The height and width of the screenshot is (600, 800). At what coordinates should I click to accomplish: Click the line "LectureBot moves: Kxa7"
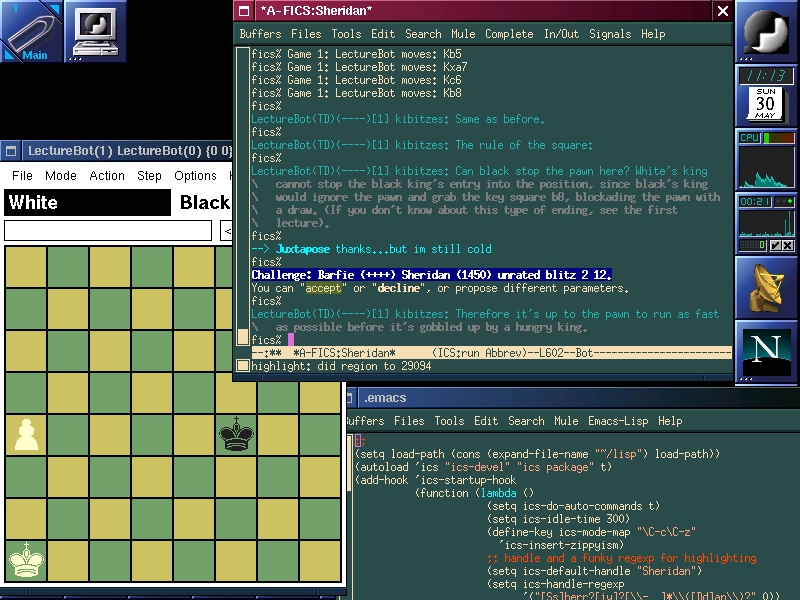click(x=401, y=67)
